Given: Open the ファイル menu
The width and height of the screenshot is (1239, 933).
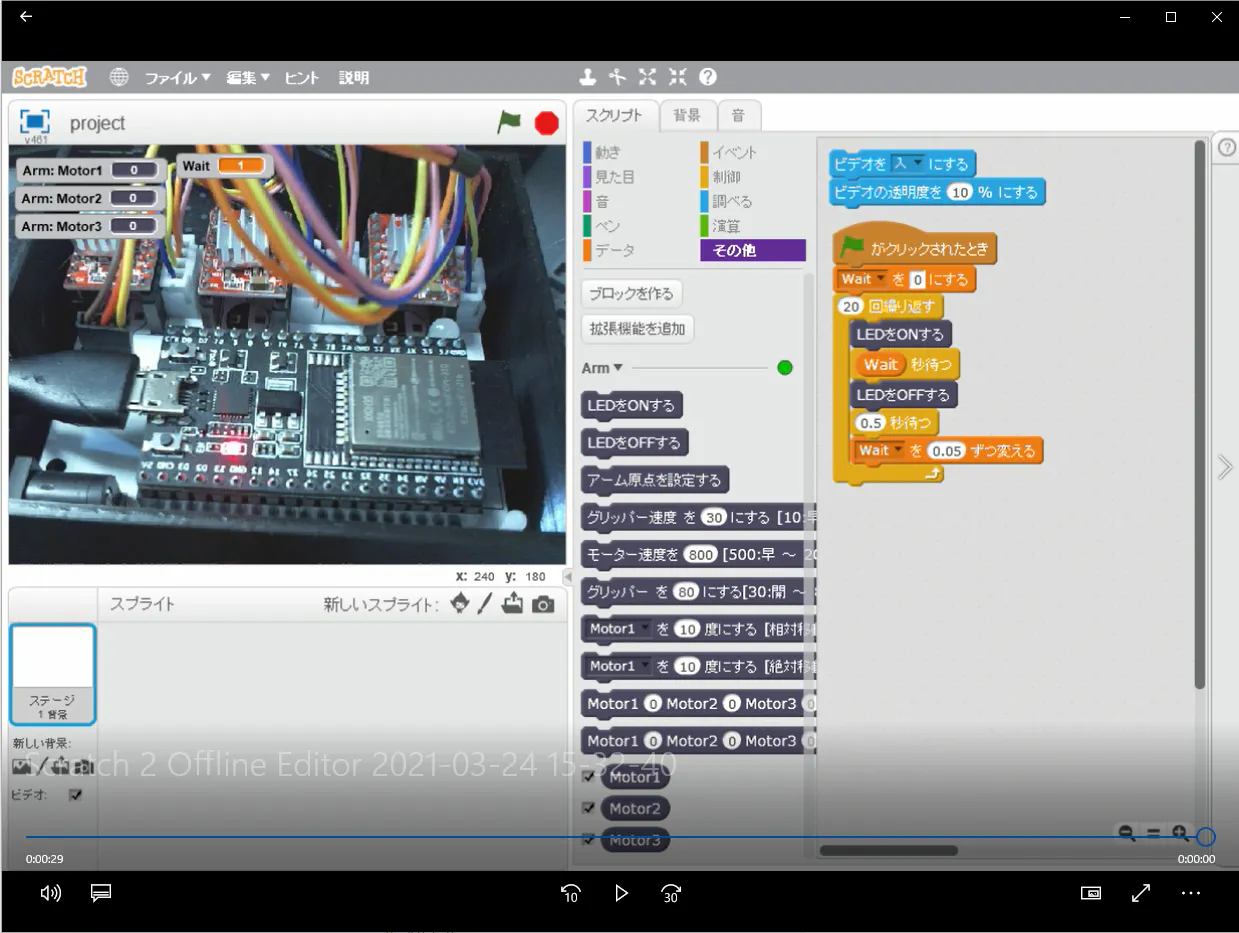Looking at the screenshot, I should coord(177,77).
